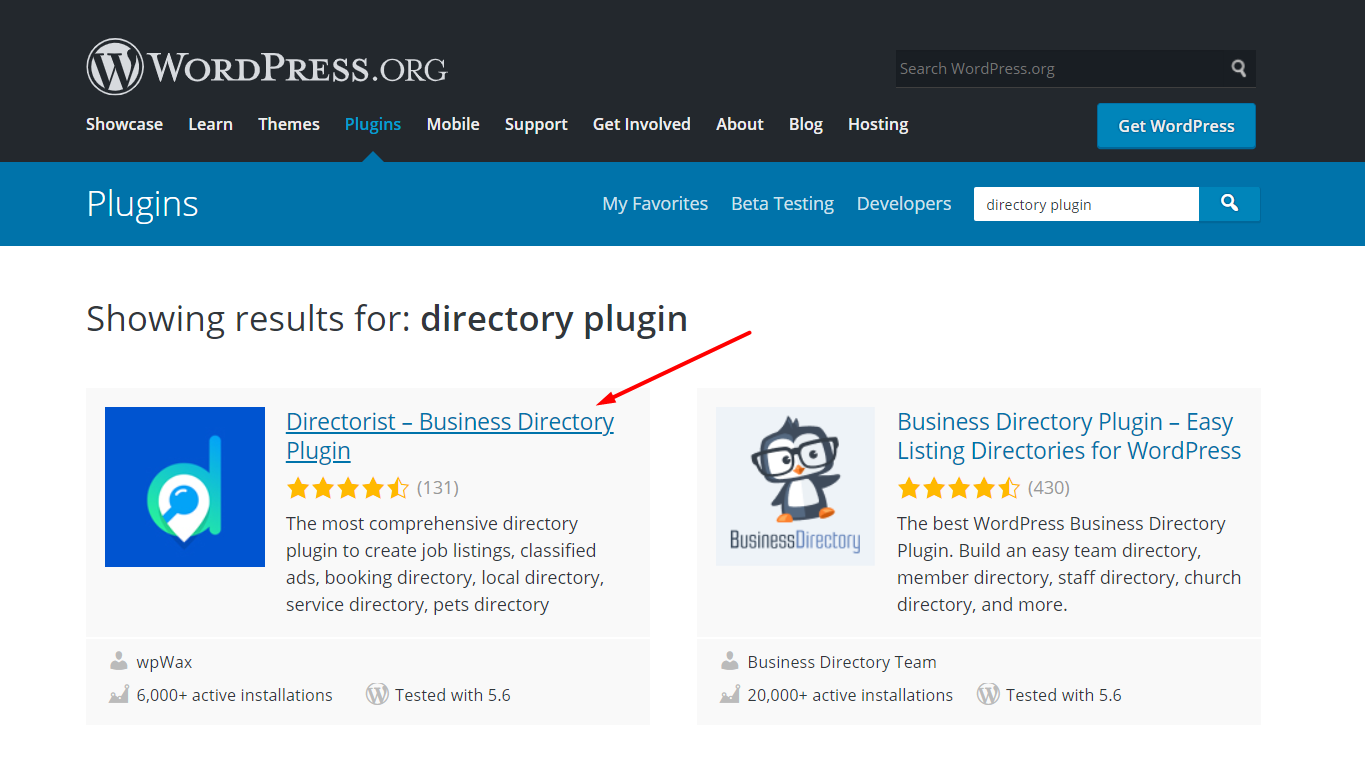Open the Business Directory penguin thumbnail
Screen dimensions: 1365x763
coord(795,487)
